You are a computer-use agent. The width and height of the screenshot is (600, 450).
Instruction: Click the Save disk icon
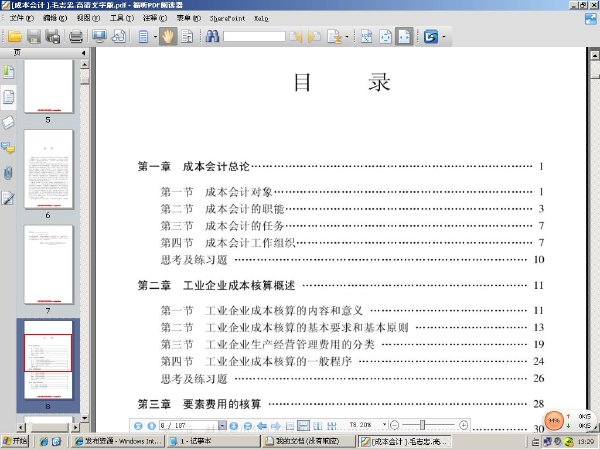coord(34,37)
